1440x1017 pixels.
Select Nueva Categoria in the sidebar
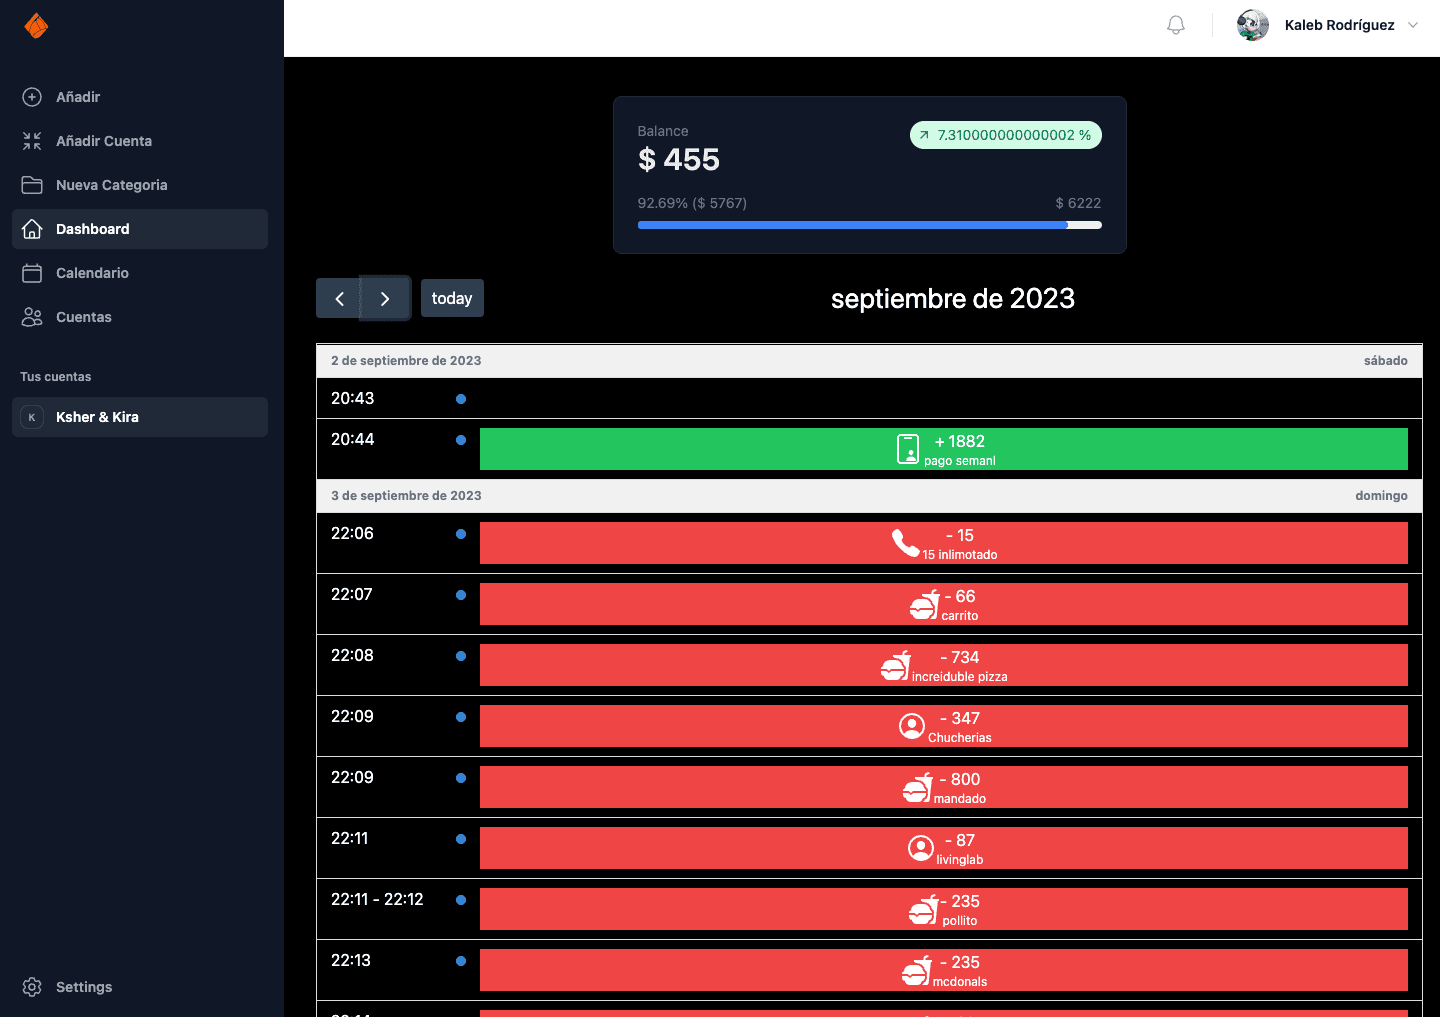111,185
